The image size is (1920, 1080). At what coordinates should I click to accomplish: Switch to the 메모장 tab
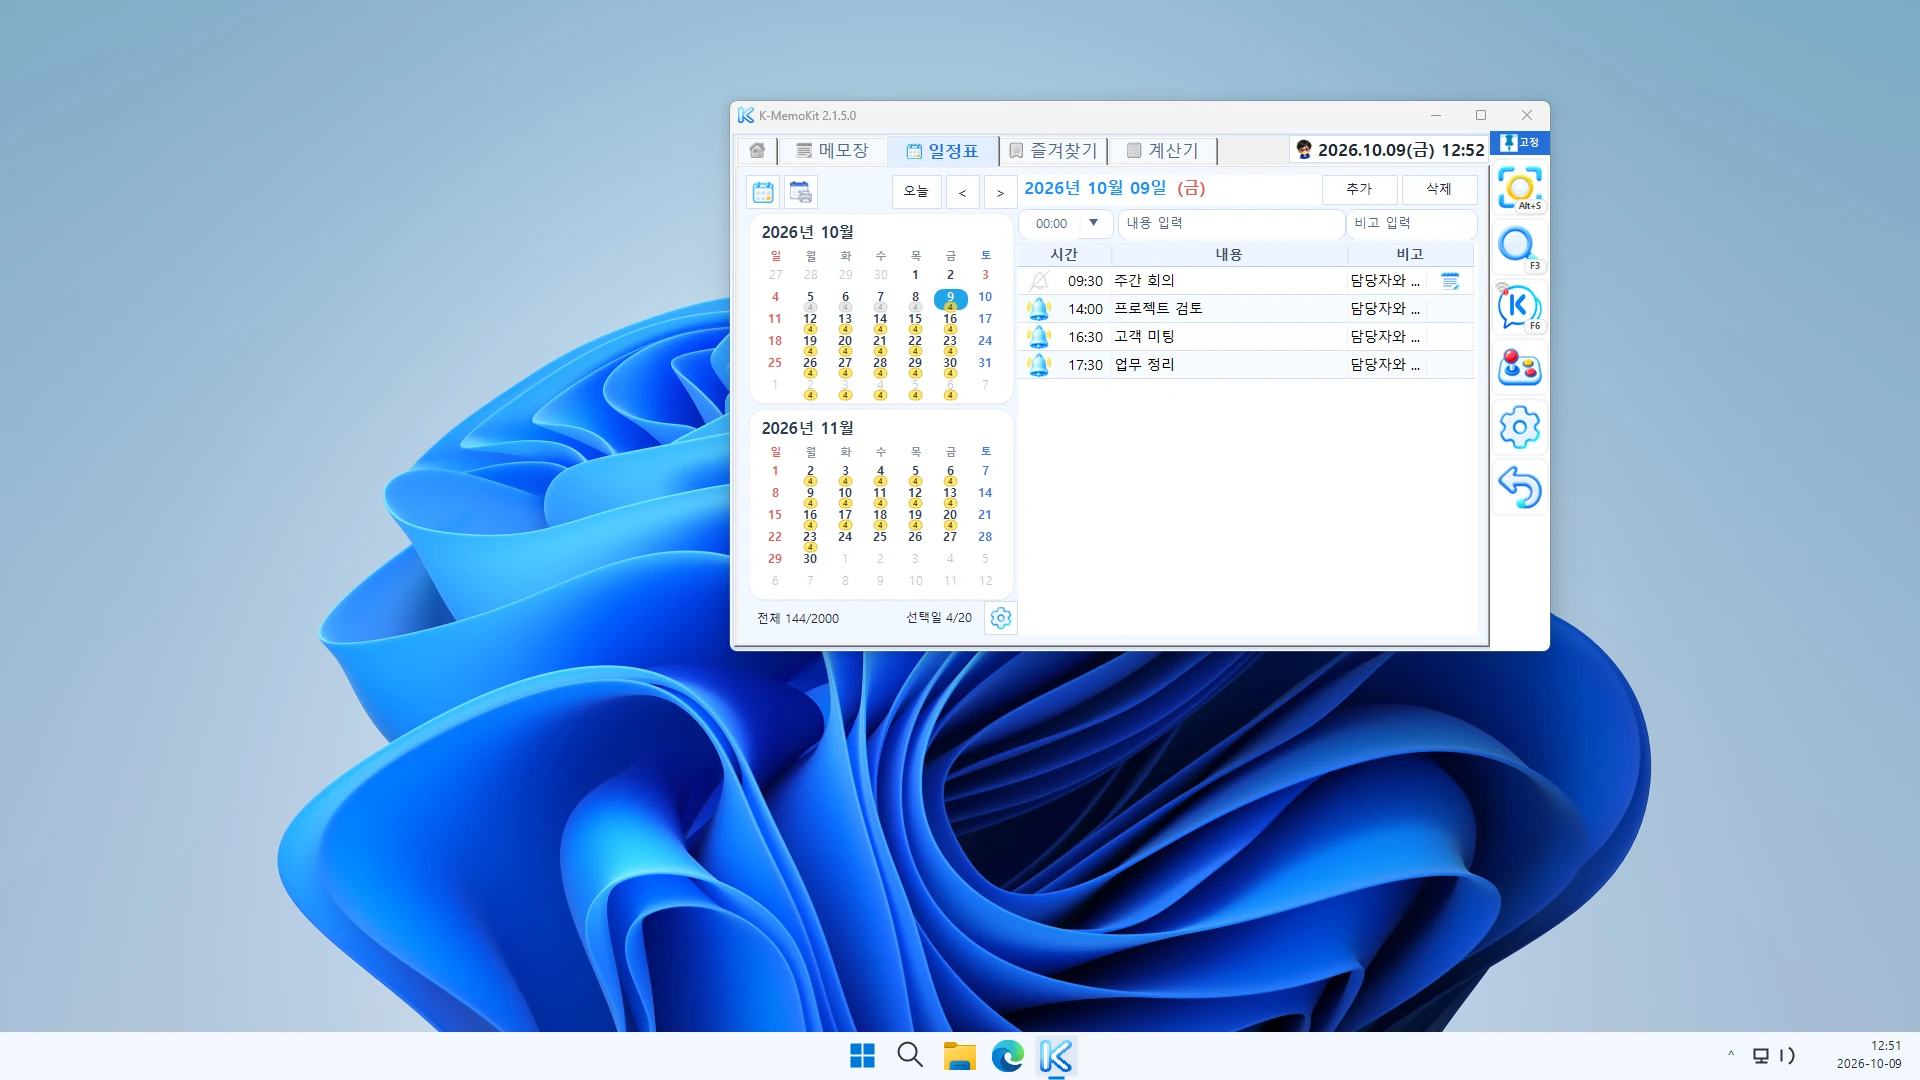coord(832,150)
